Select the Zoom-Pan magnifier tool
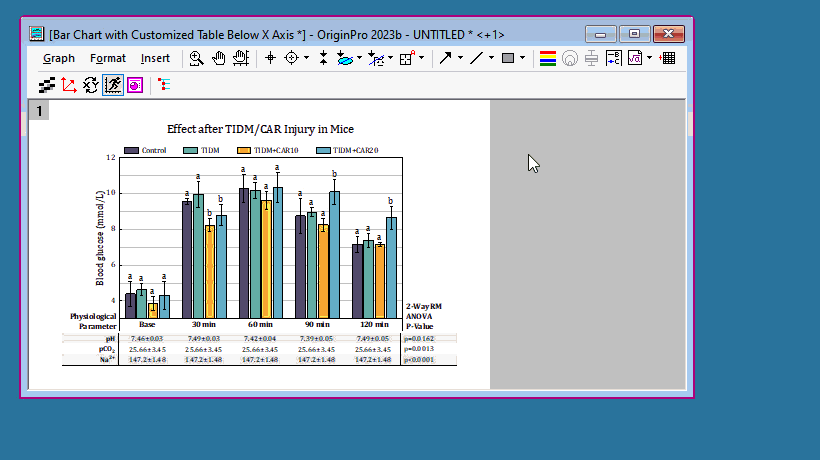Viewport: 820px width, 460px height. tap(197, 58)
